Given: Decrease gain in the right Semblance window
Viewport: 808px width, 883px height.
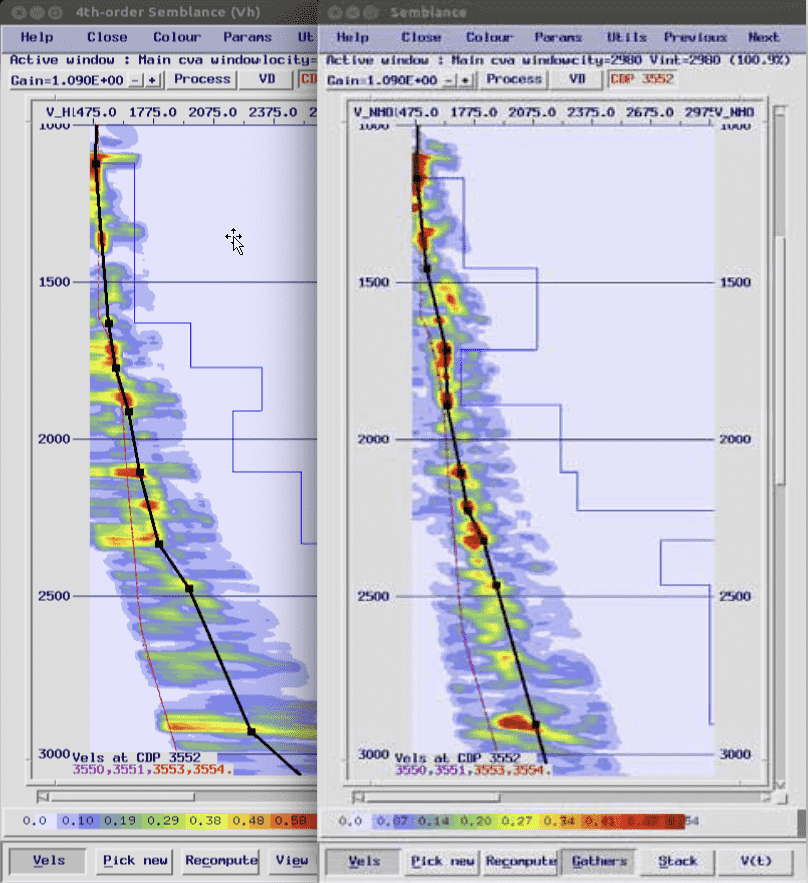Looking at the screenshot, I should pos(449,80).
